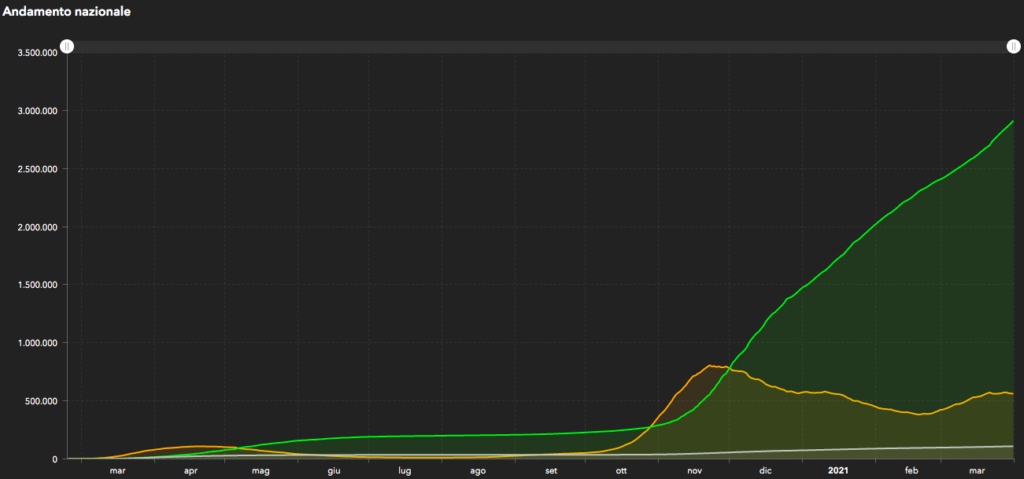The height and width of the screenshot is (479, 1024).
Task: Click the 'ott' month label
Action: pyautogui.click(x=622, y=470)
